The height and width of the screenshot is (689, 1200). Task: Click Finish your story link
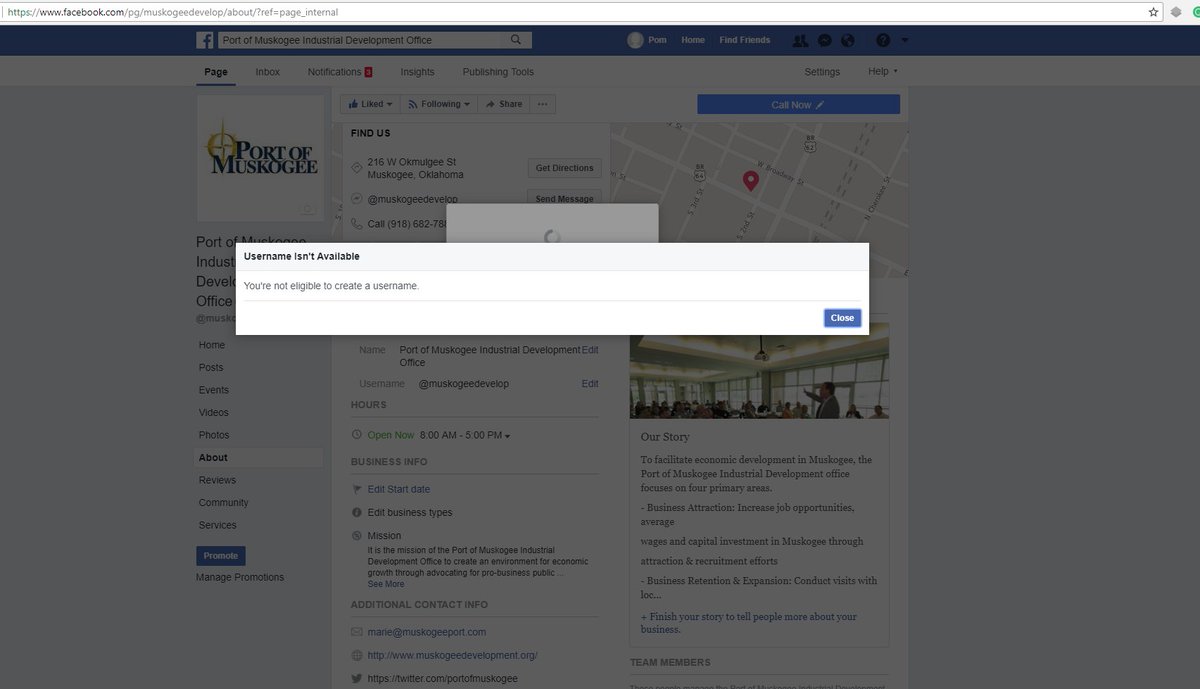749,623
